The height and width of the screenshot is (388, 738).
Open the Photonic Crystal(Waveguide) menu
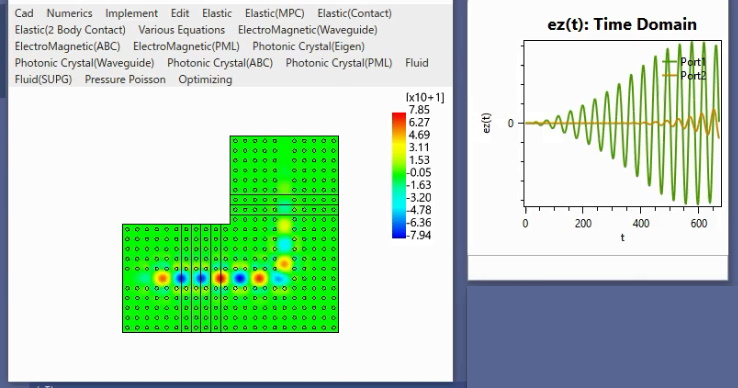click(x=84, y=63)
